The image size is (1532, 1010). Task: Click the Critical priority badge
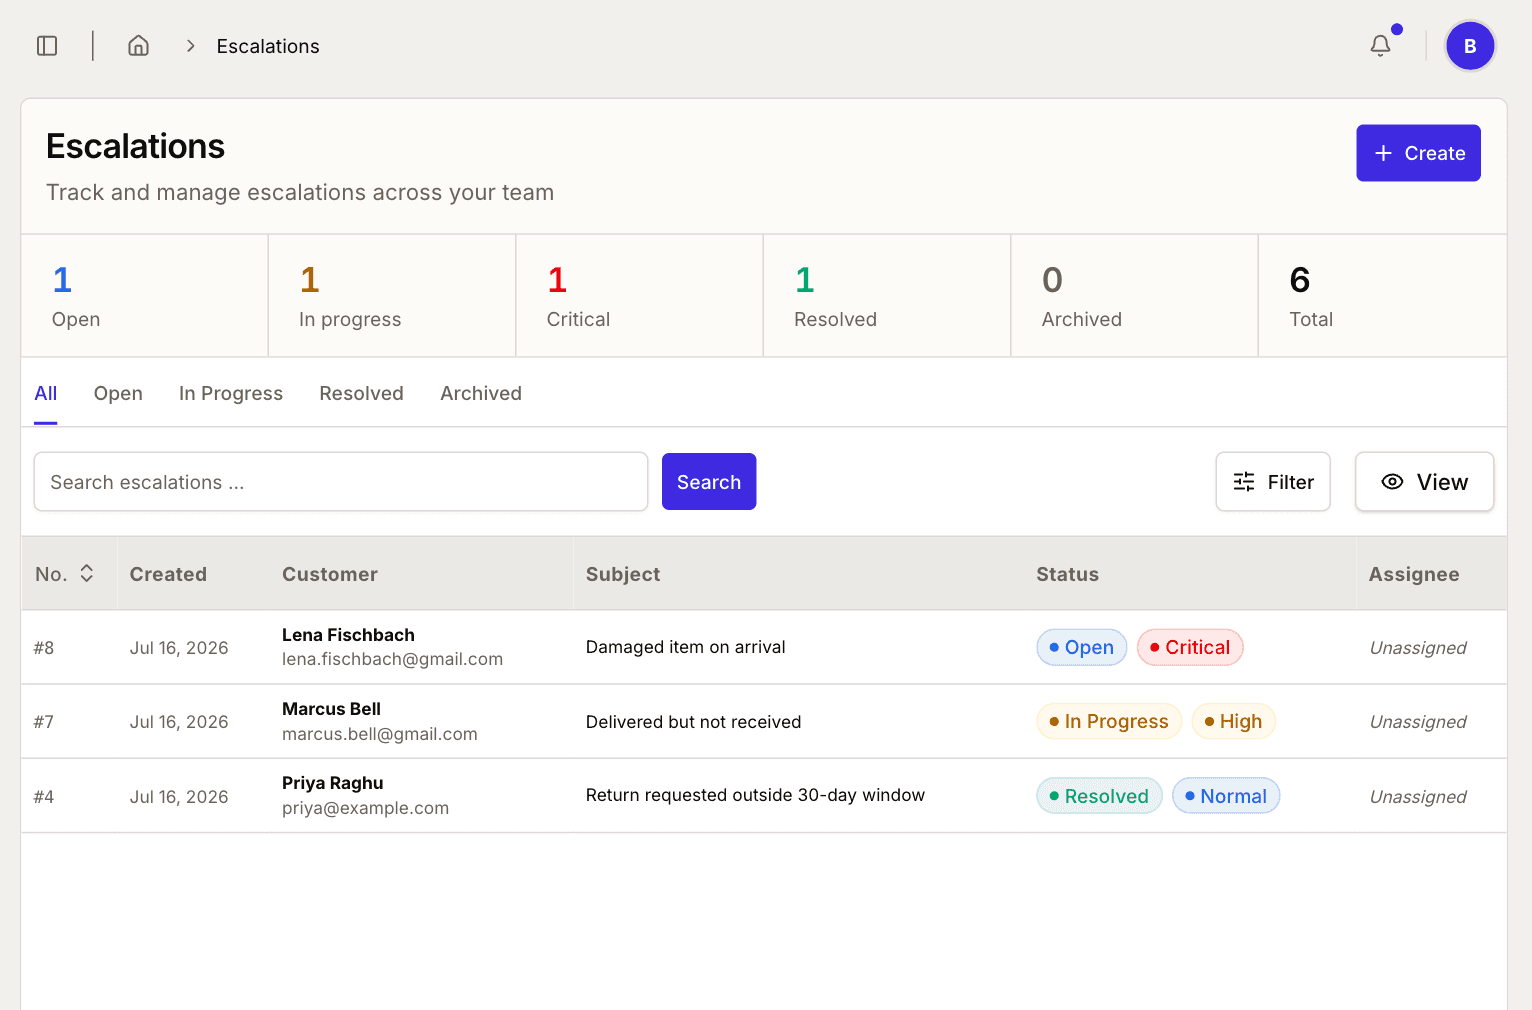point(1190,647)
